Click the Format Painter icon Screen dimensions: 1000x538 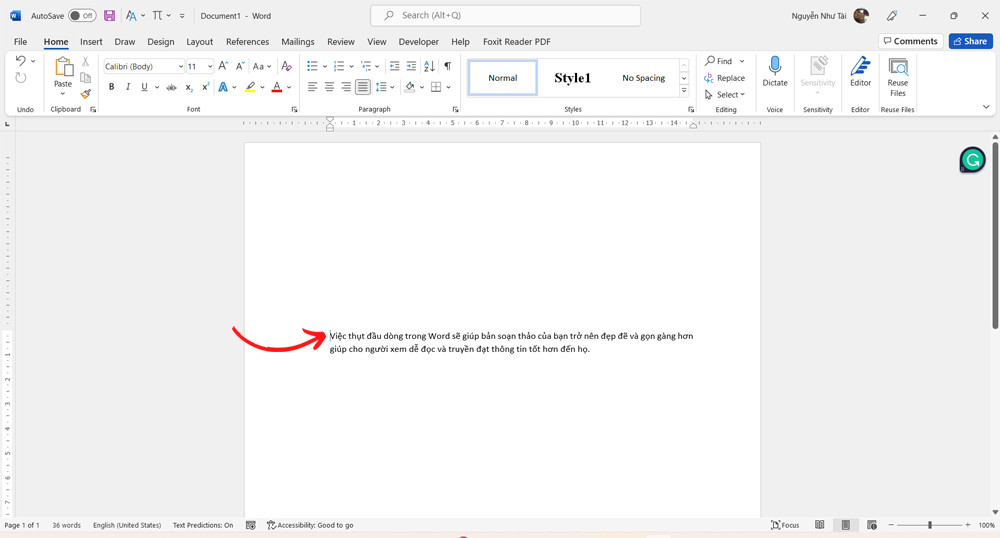pos(86,94)
